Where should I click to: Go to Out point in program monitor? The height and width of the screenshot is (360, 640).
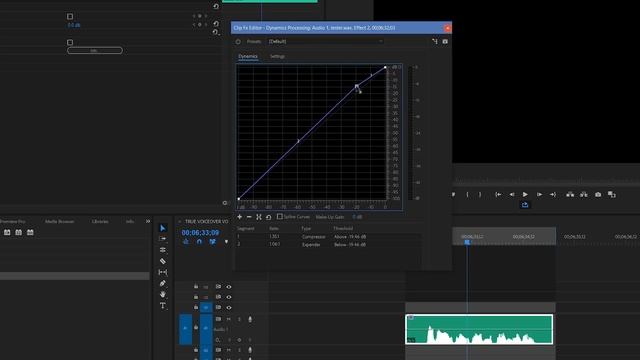pyautogui.click(x=553, y=195)
